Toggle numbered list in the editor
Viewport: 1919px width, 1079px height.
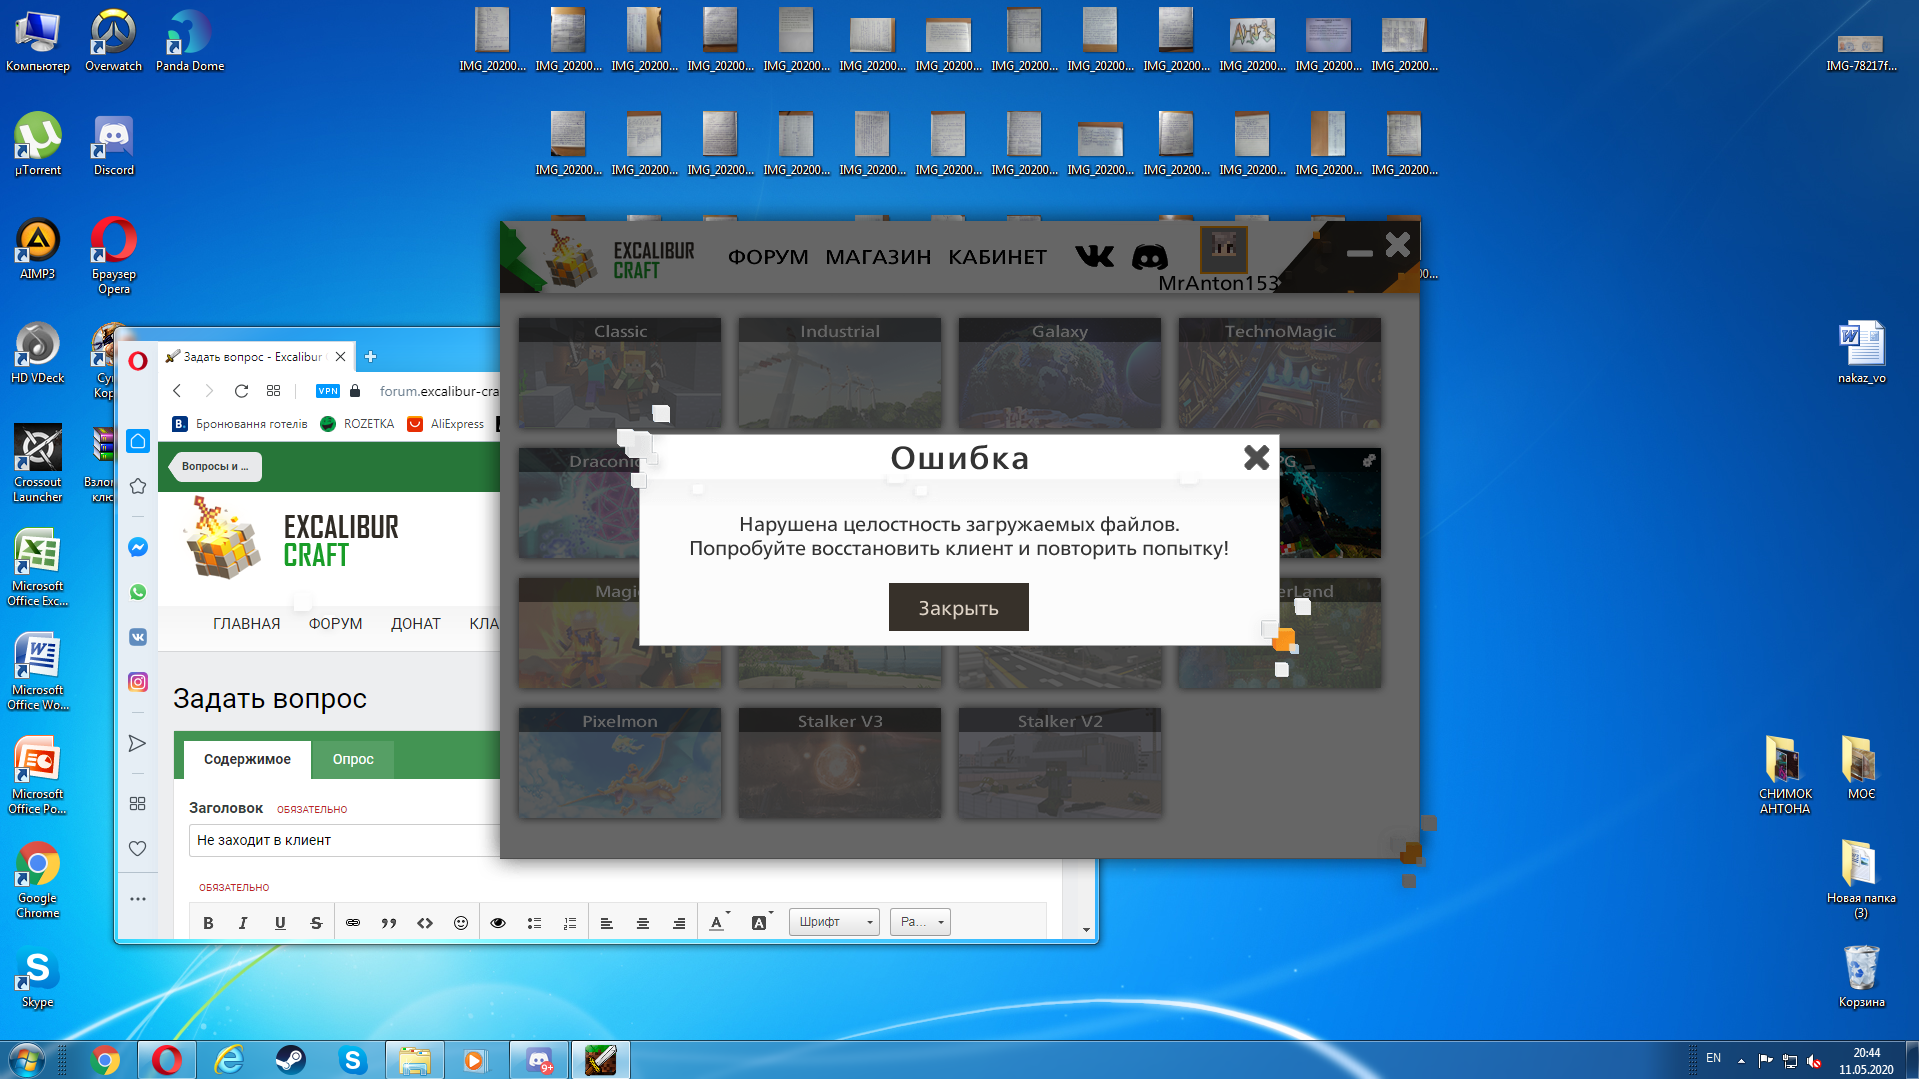(570, 923)
